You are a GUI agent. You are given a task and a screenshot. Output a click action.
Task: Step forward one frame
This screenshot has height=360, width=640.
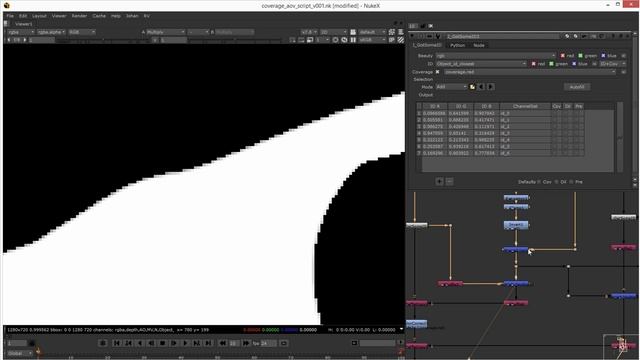(174, 343)
